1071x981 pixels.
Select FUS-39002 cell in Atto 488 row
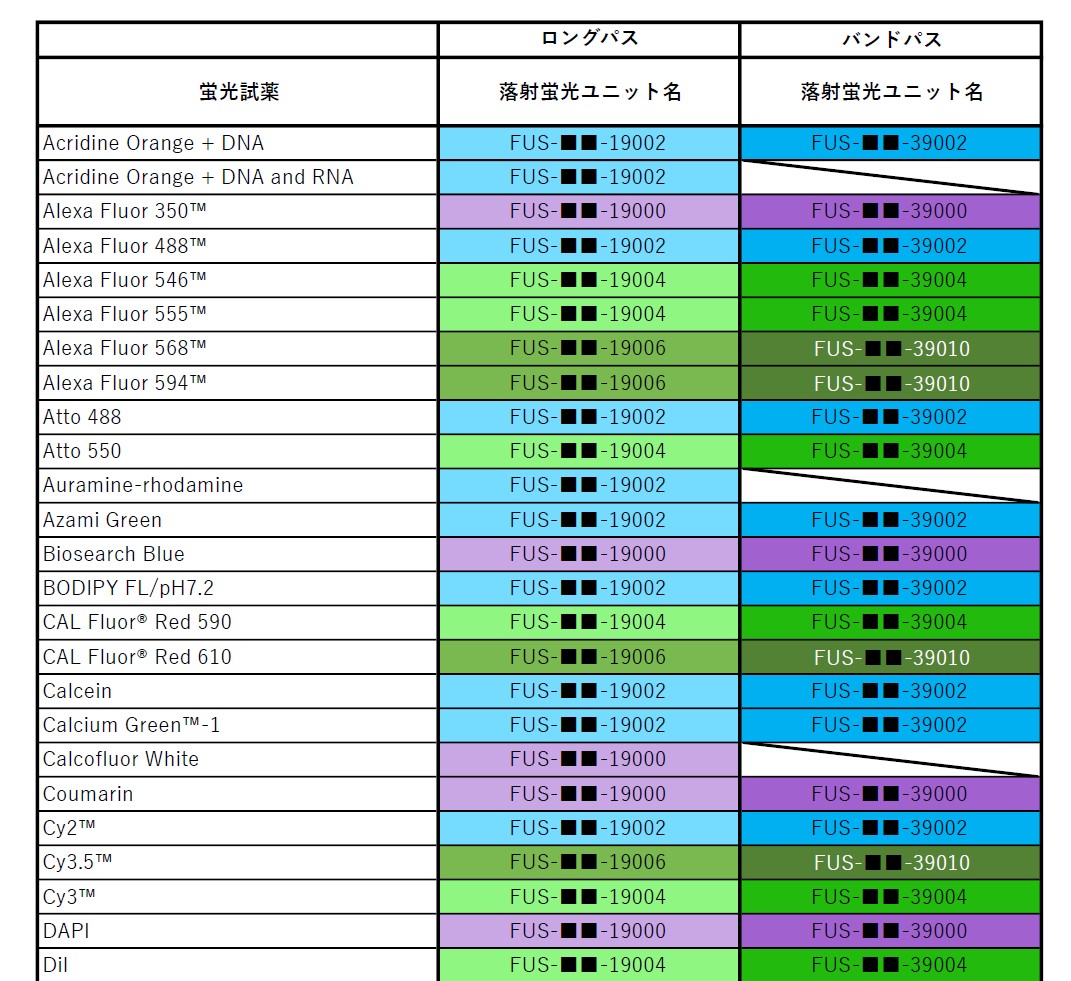(891, 417)
